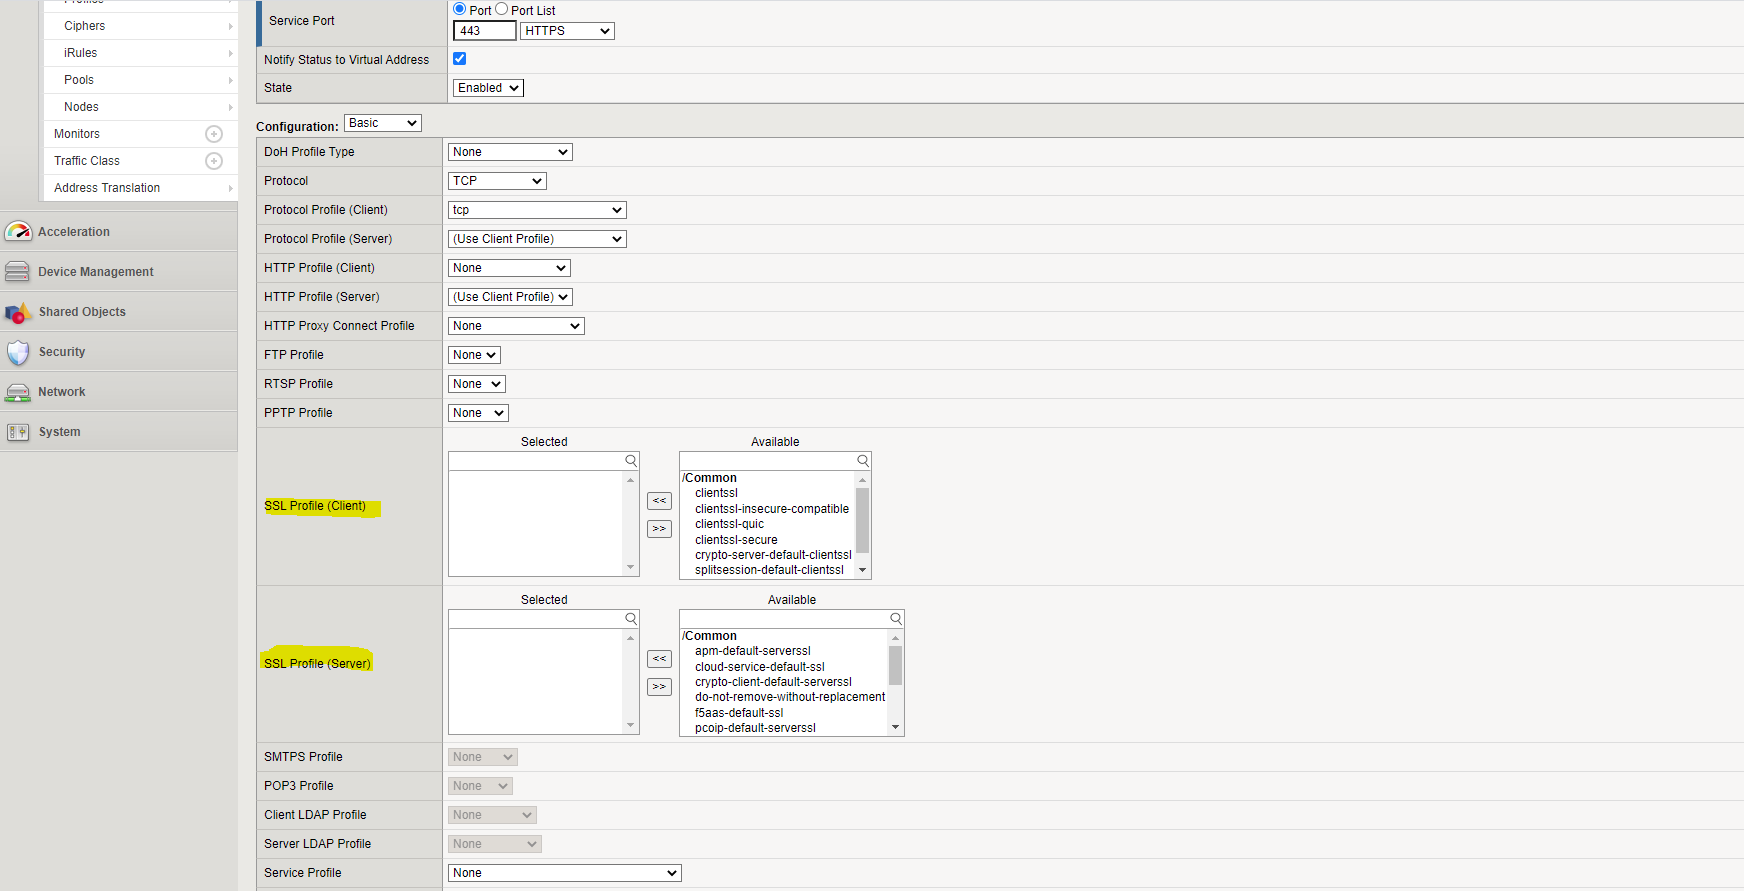Open the HTTP Profile (Client) dropdown
This screenshot has width=1744, height=891.
click(509, 268)
